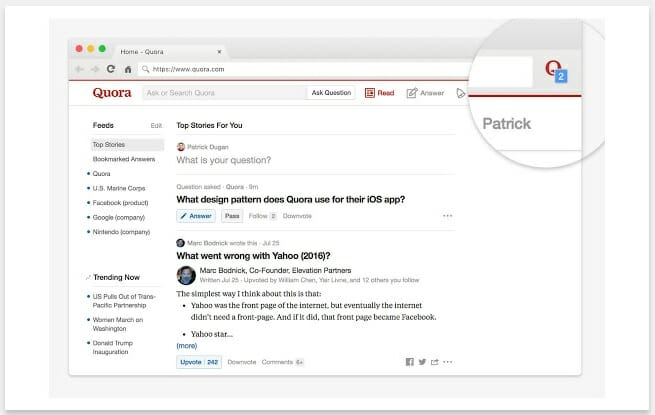Open the Answer tab in header
The width and height of the screenshot is (655, 415).
point(425,93)
